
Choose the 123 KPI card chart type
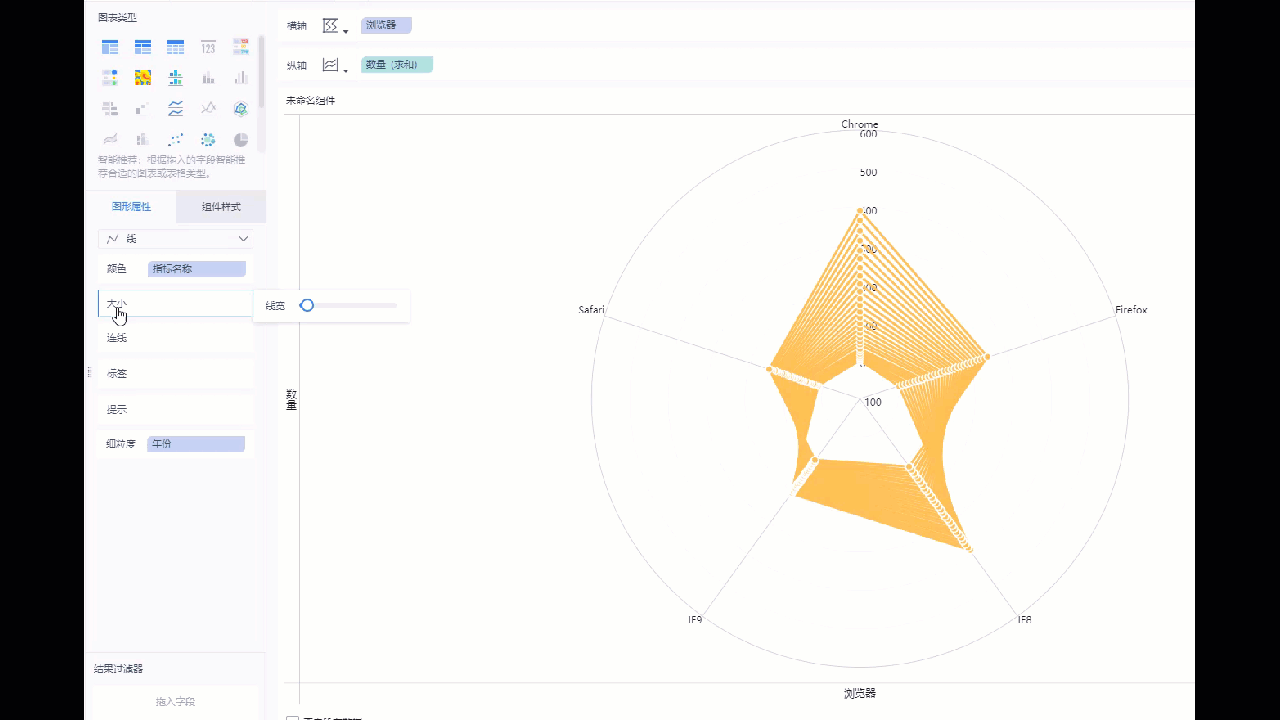(x=208, y=47)
